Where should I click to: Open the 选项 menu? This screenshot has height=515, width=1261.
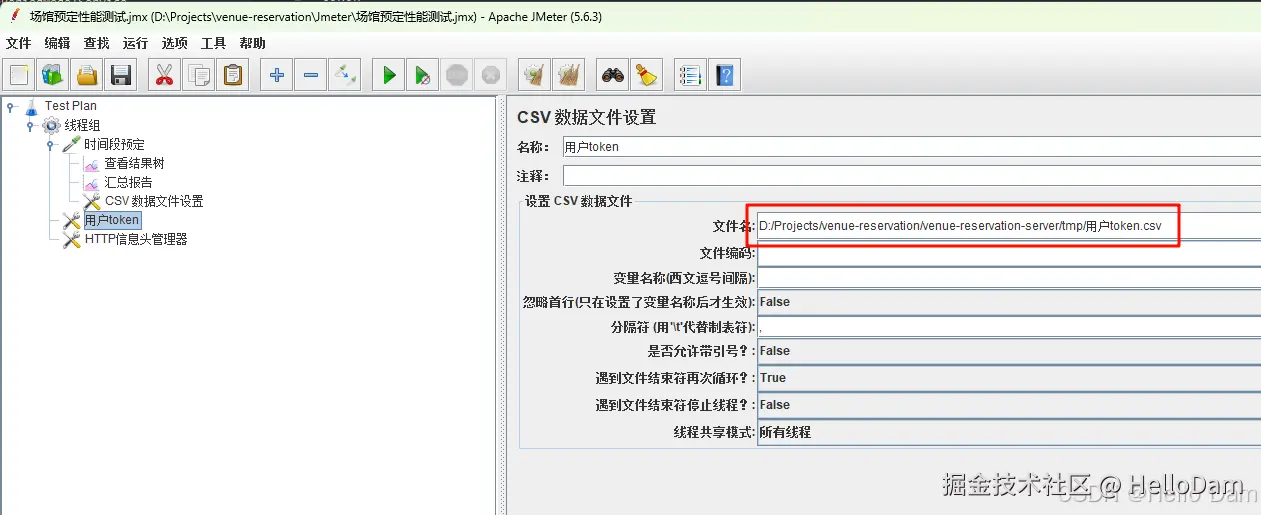click(174, 43)
